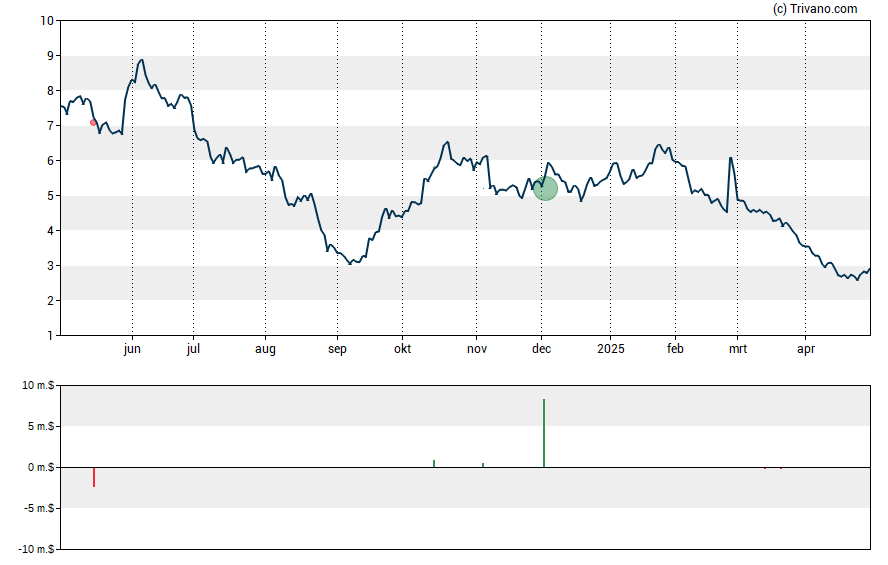Click the '1' price axis label

tap(50, 336)
